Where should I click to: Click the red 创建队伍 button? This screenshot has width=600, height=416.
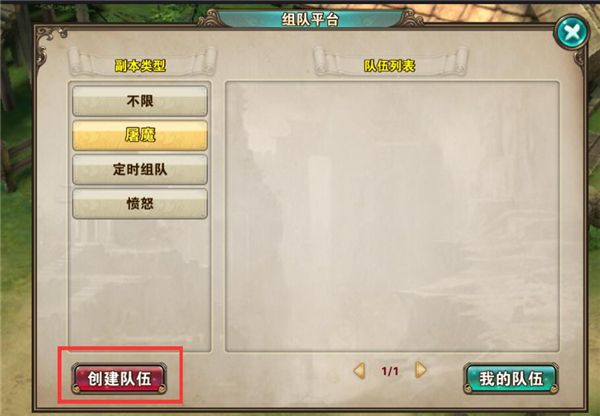coord(119,378)
